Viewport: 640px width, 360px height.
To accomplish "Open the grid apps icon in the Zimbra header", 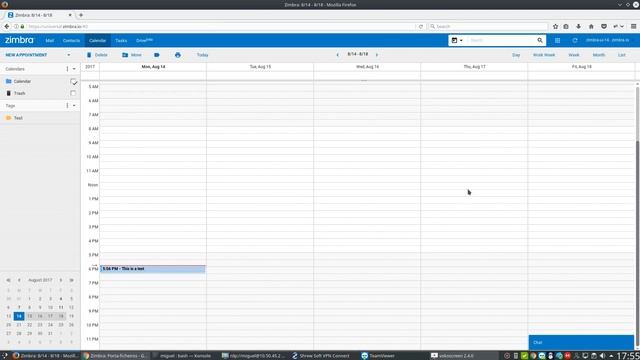I will 558,40.
